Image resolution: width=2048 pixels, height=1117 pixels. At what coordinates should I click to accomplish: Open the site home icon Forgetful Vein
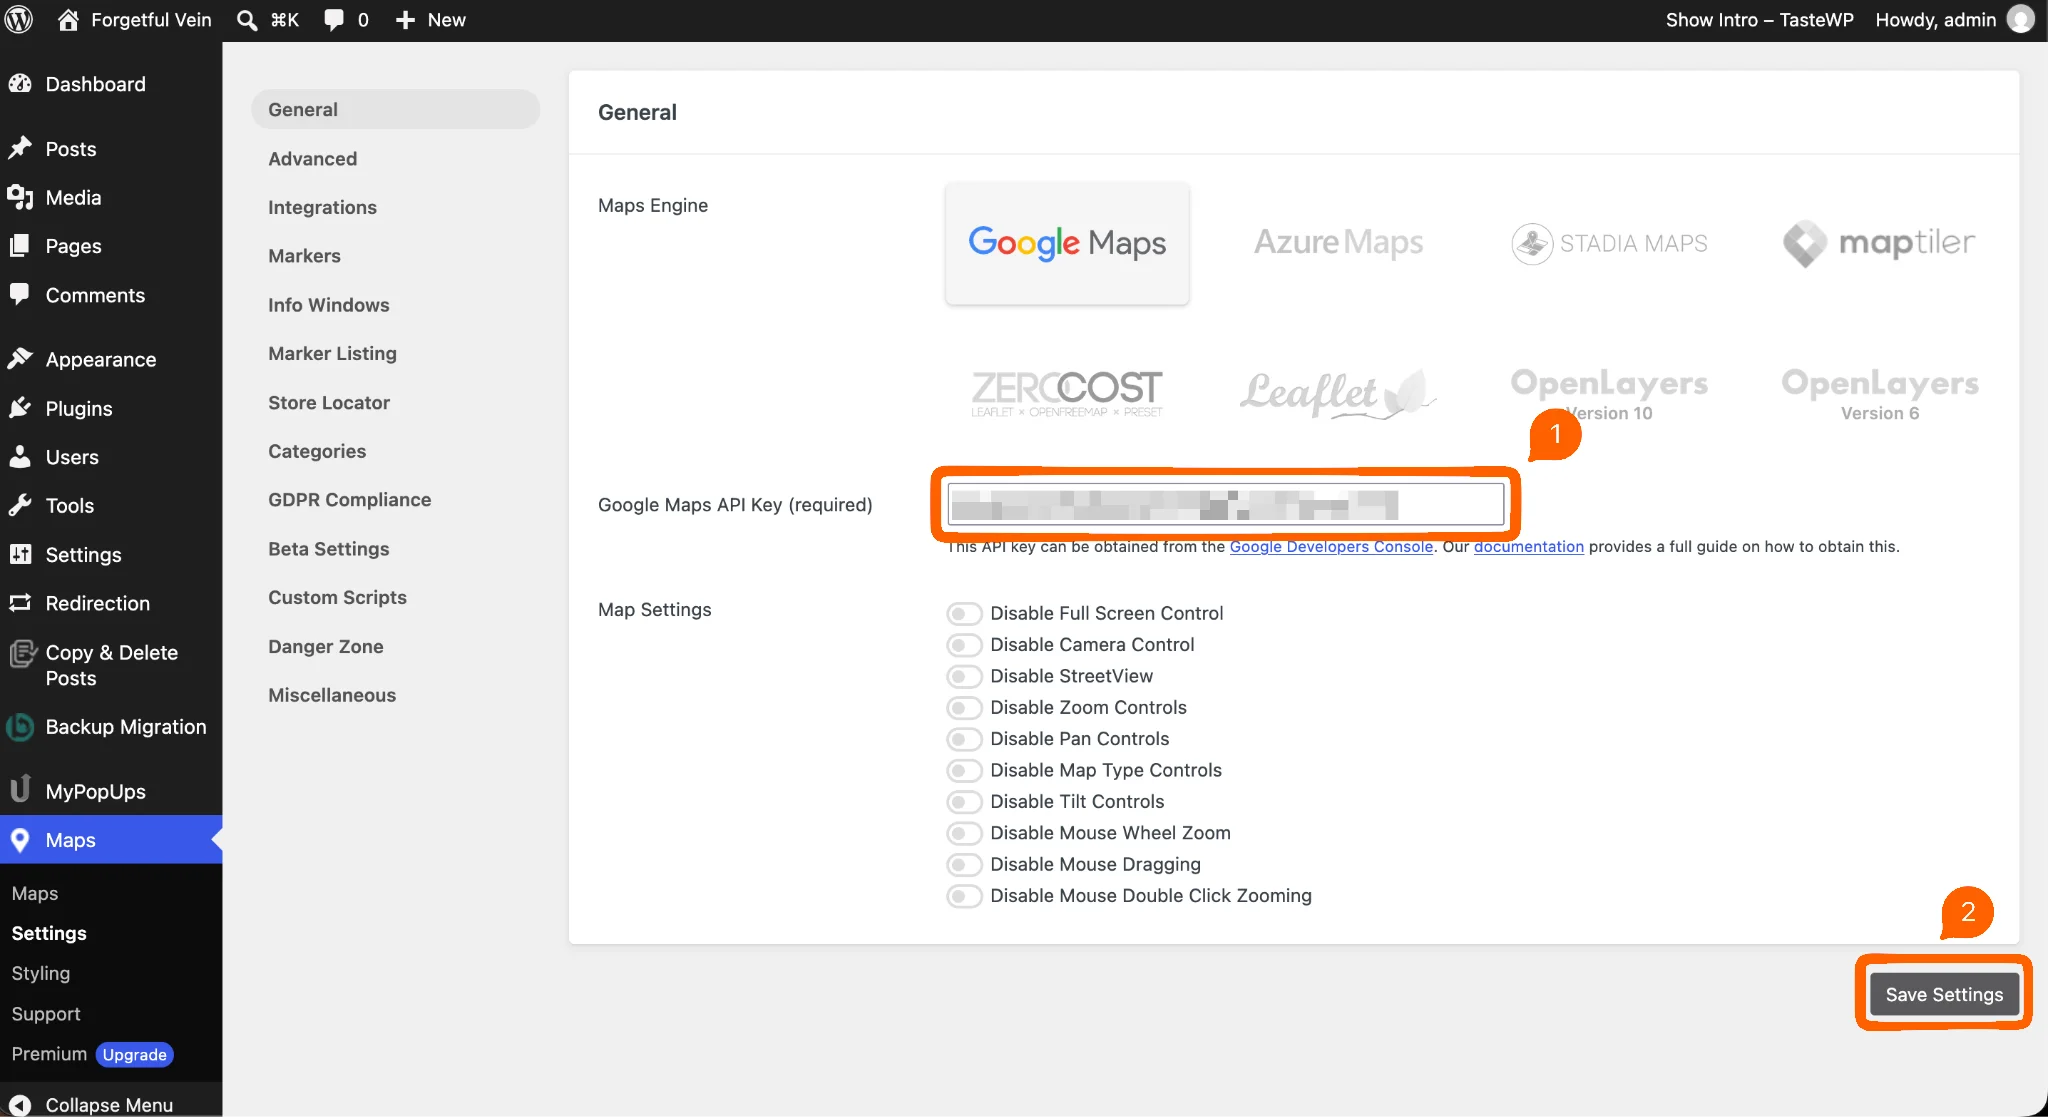pos(68,20)
